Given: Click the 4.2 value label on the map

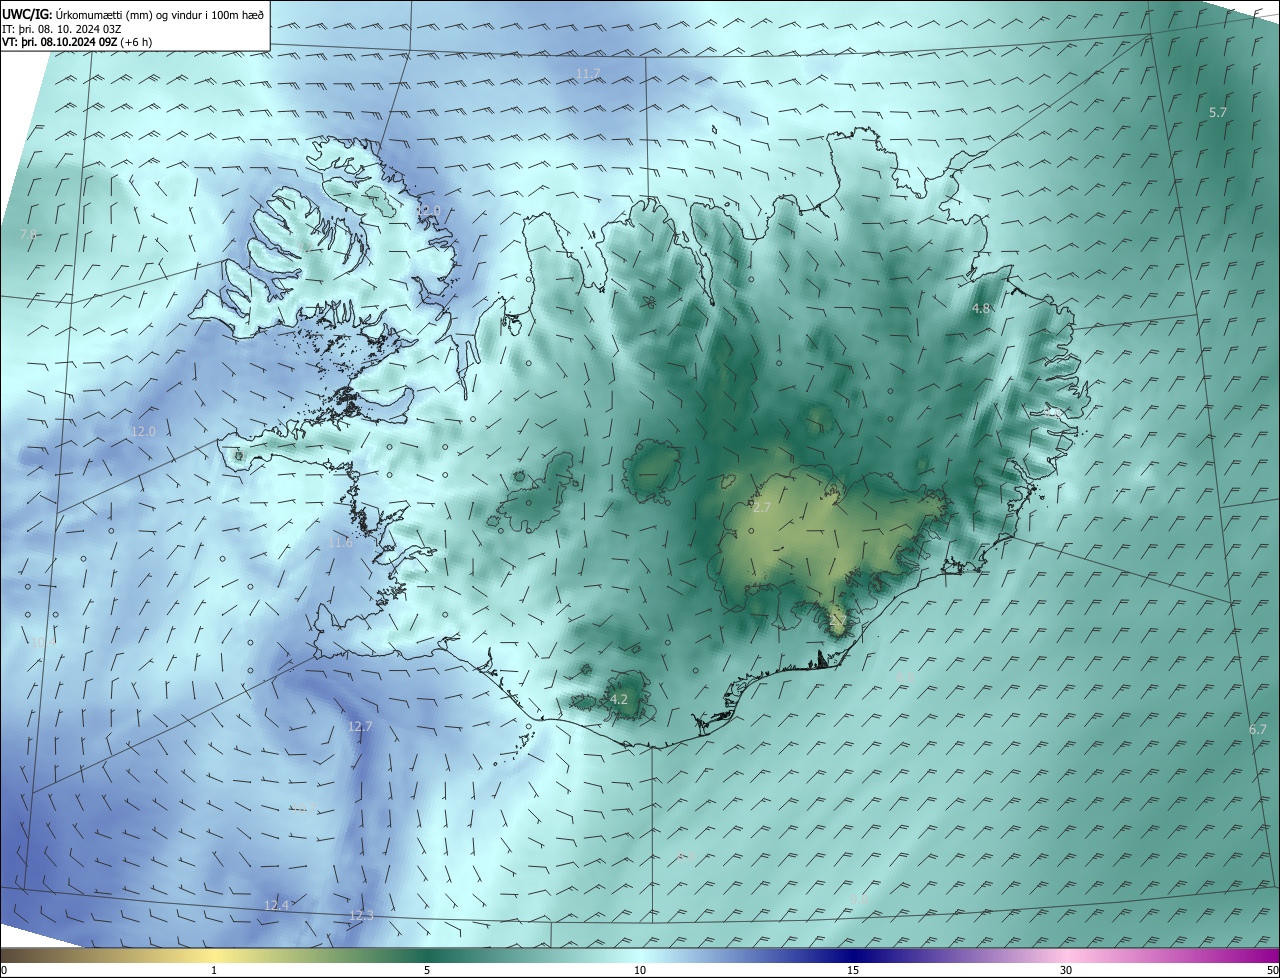Looking at the screenshot, I should click(619, 700).
